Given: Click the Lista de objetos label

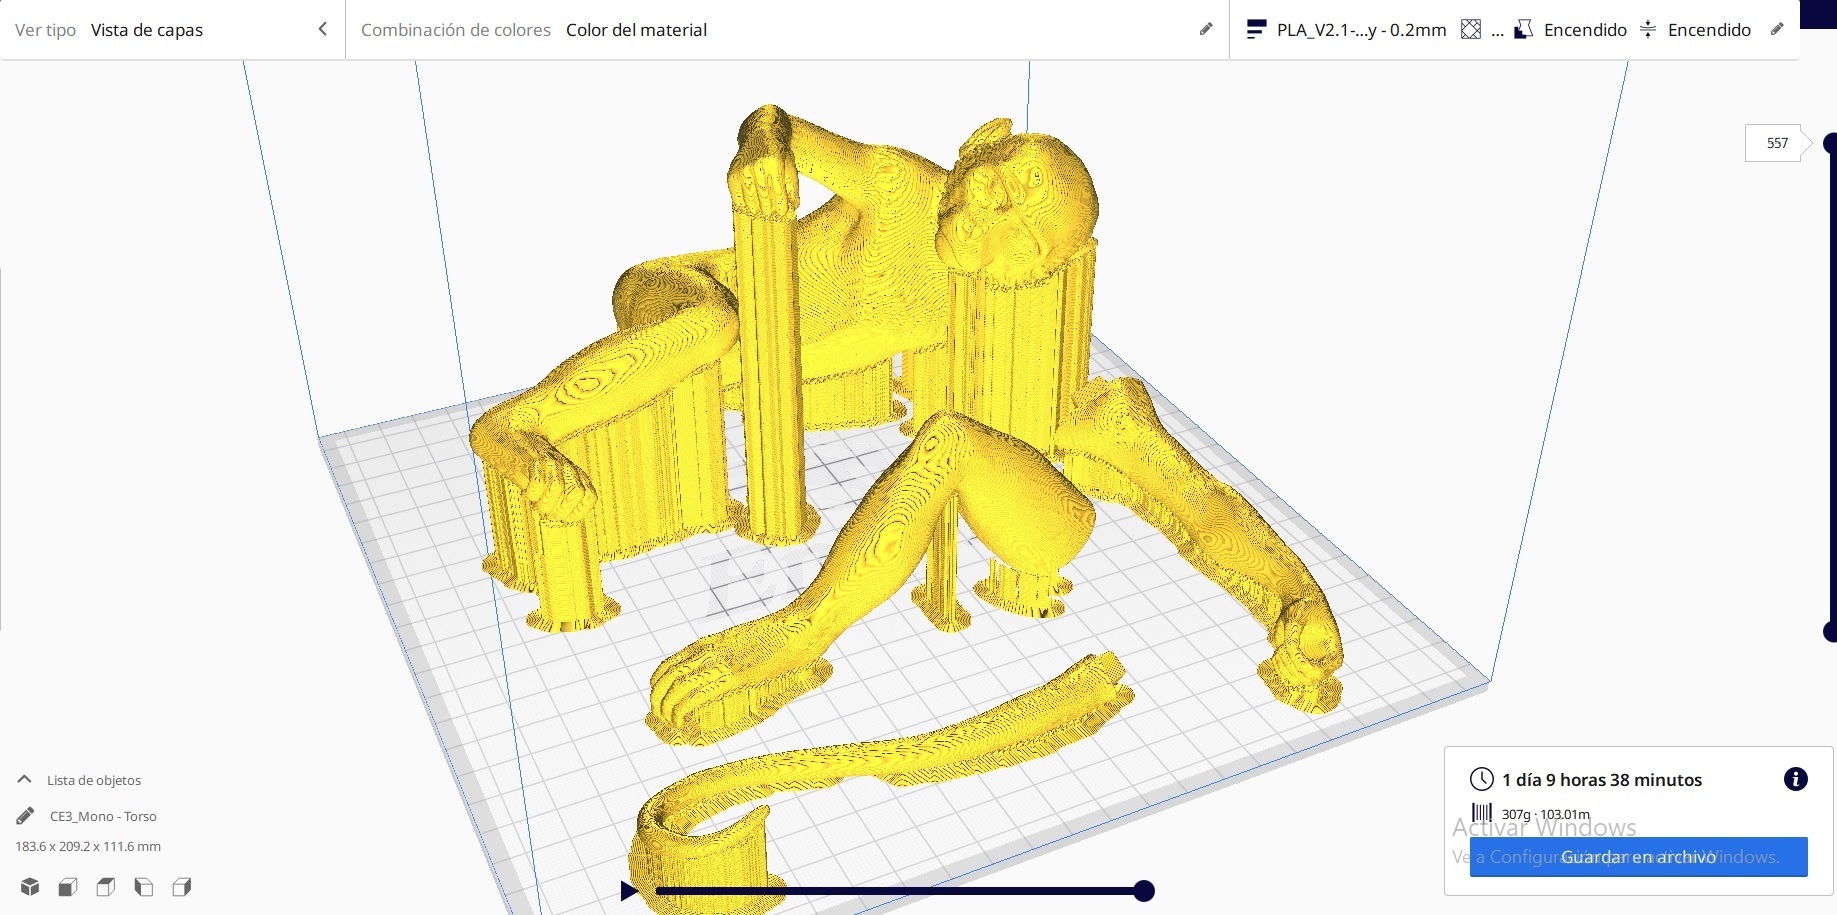Looking at the screenshot, I should pos(94,780).
